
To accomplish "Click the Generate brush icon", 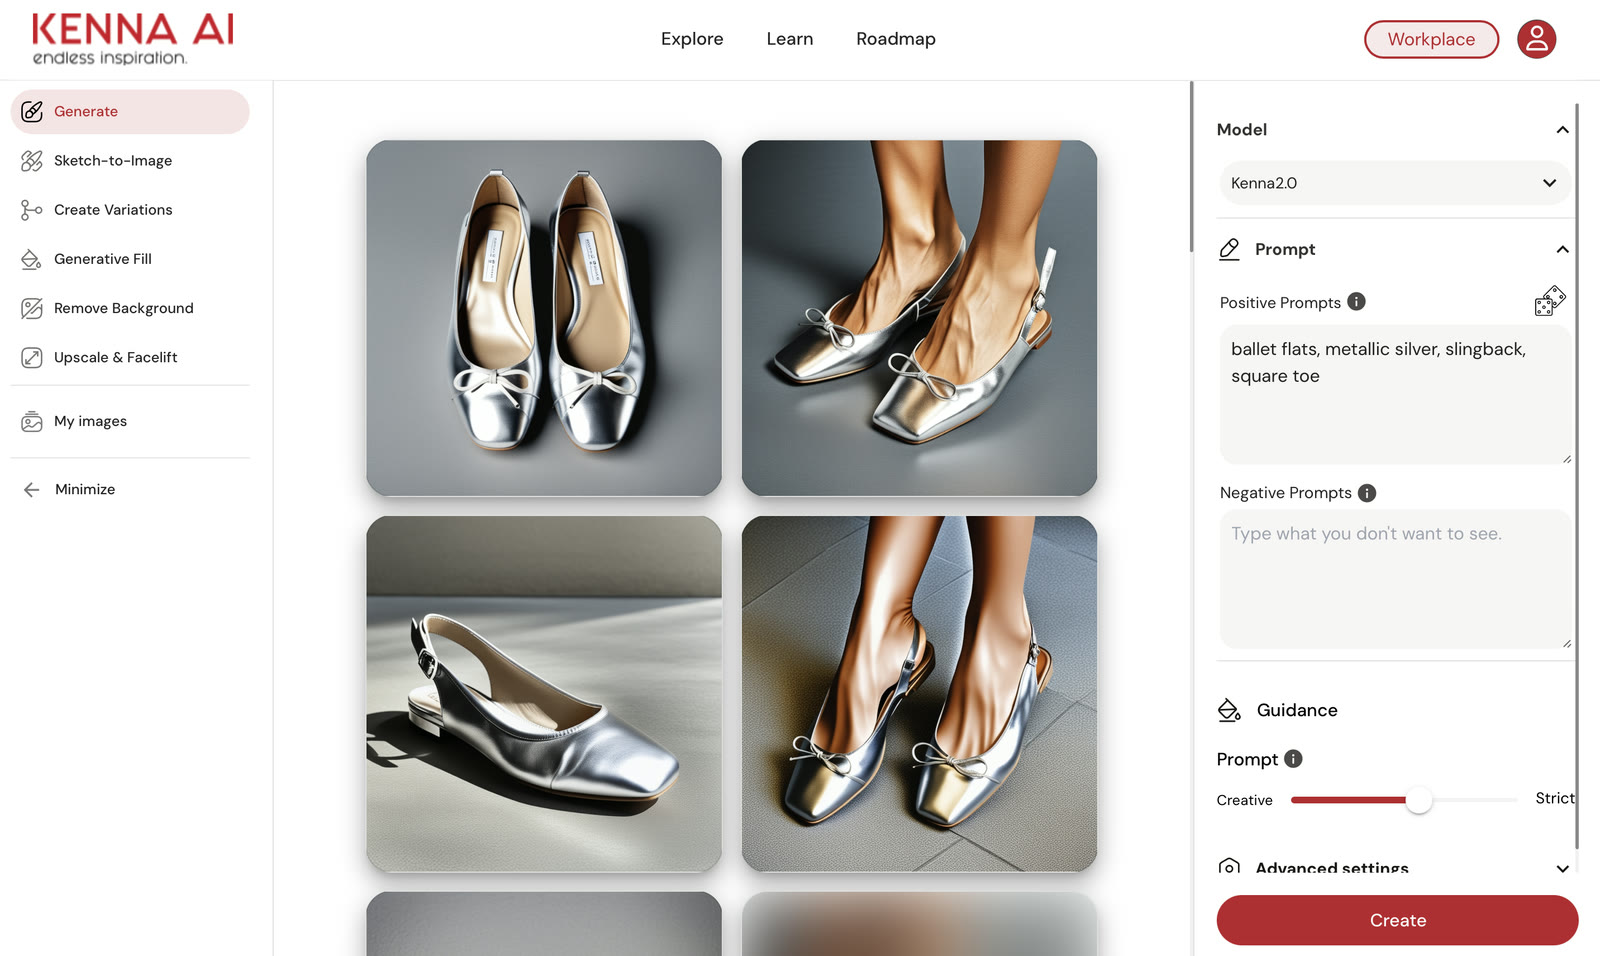I will [32, 111].
